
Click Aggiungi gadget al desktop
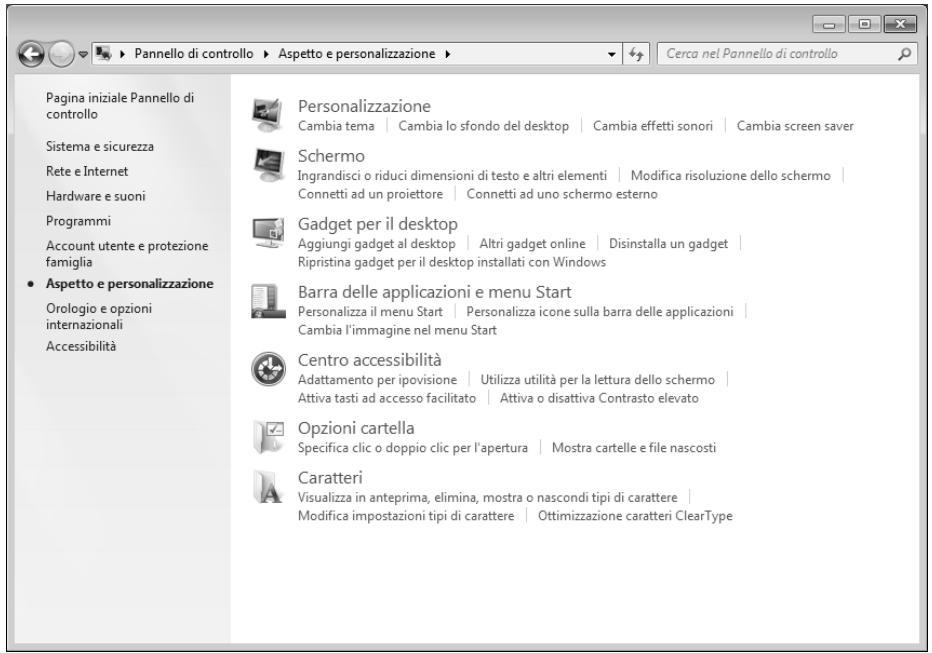pos(377,244)
